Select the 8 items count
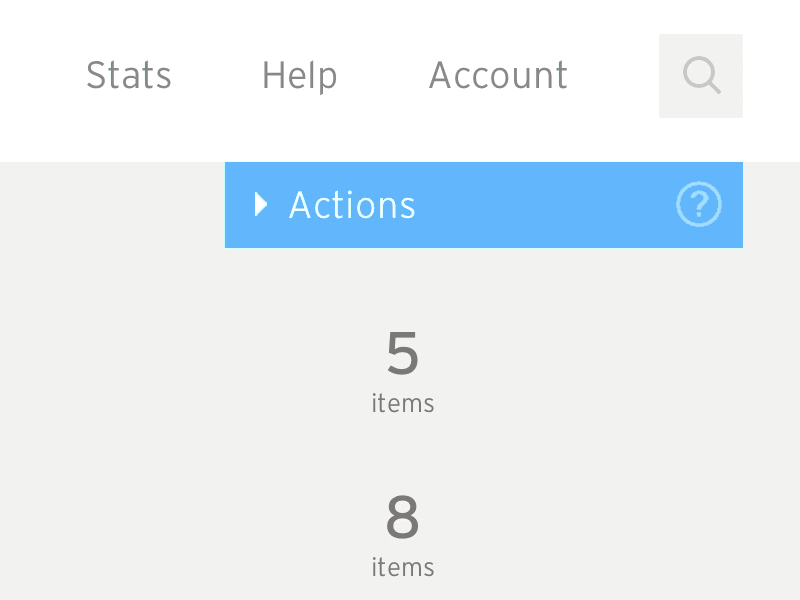The image size is (800, 600). tap(403, 536)
